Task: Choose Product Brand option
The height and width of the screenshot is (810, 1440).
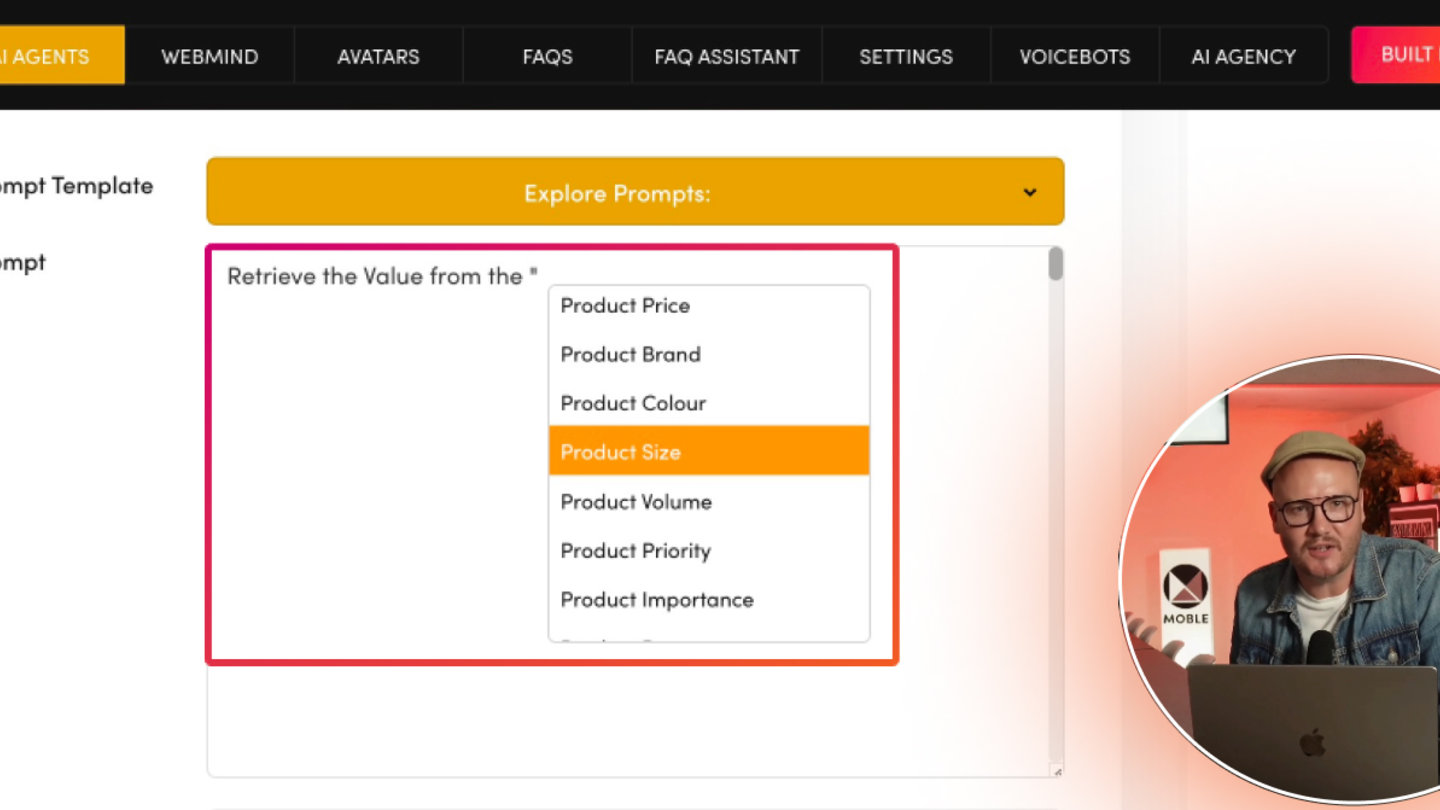Action: coord(630,355)
